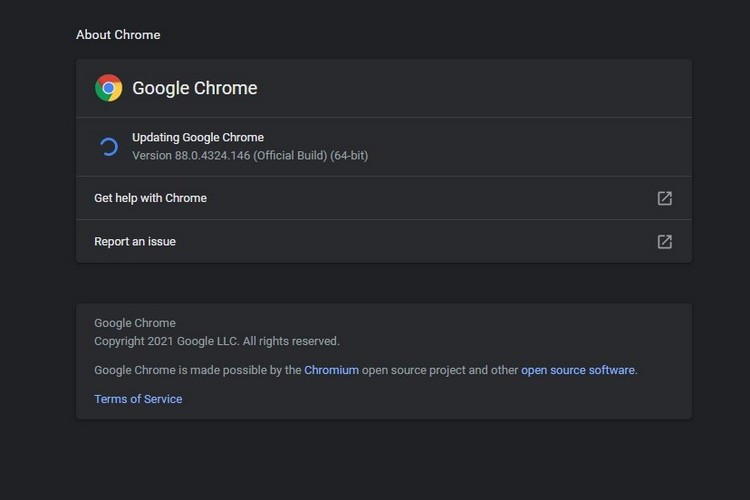Open the Get help with Chrome entry

150,198
